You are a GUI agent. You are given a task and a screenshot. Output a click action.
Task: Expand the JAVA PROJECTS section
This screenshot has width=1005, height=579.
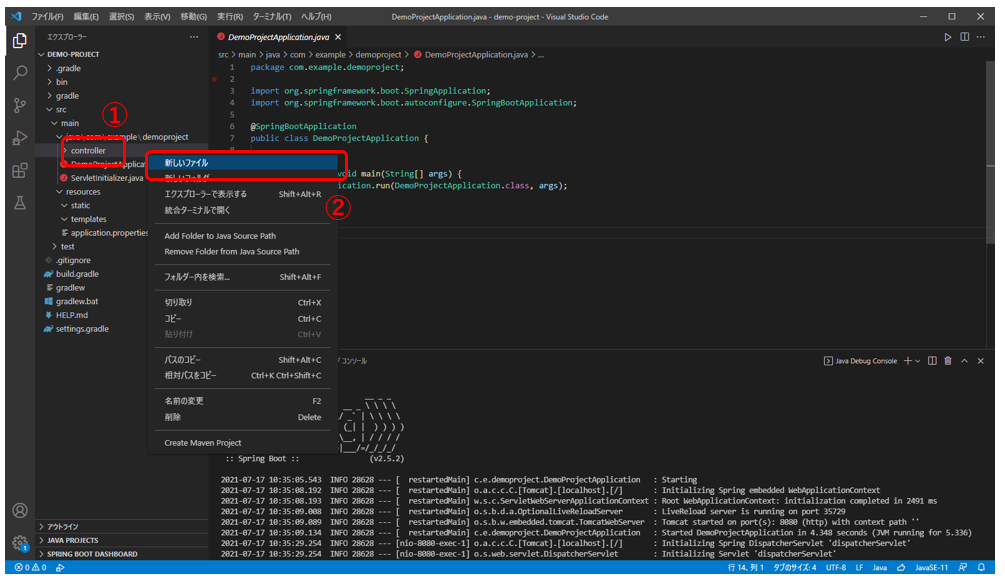[x=122, y=541]
